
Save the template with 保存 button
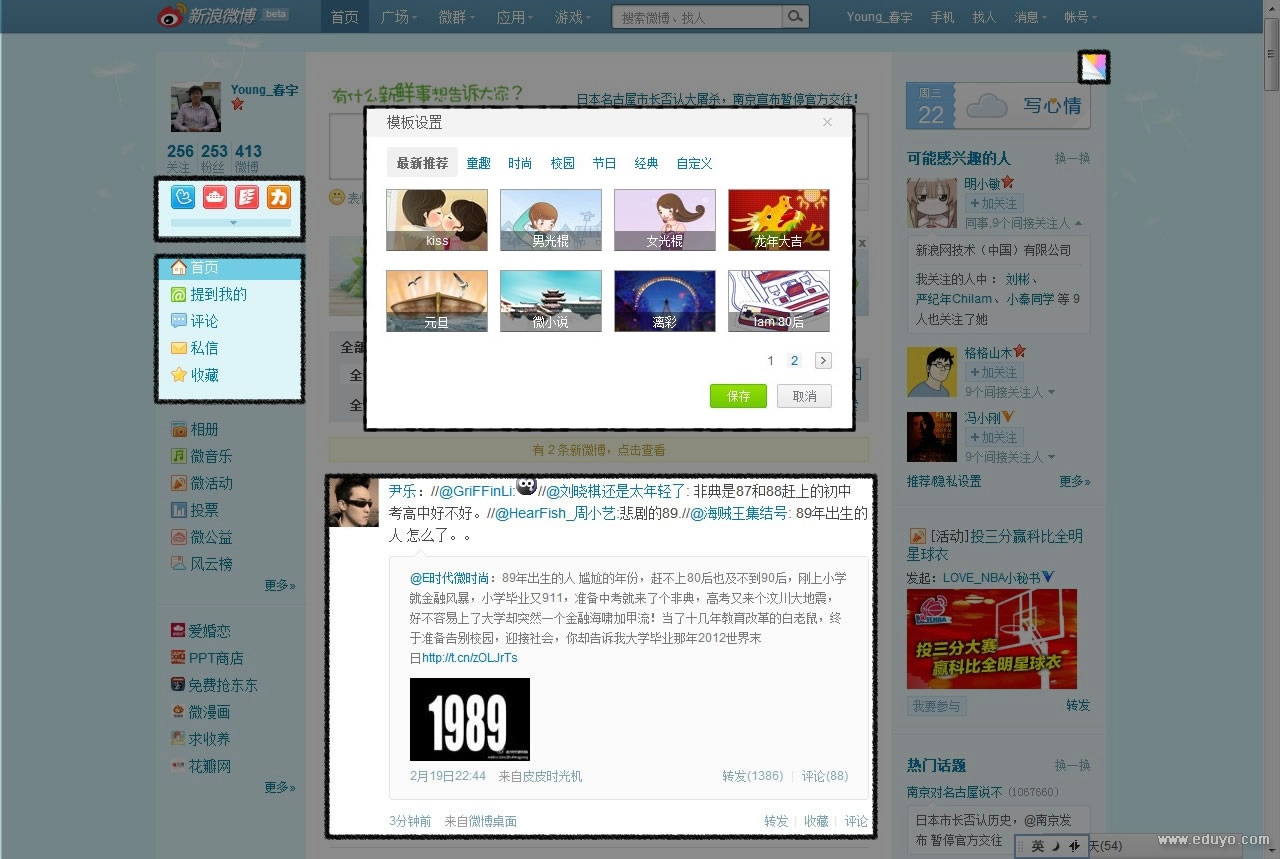click(738, 396)
